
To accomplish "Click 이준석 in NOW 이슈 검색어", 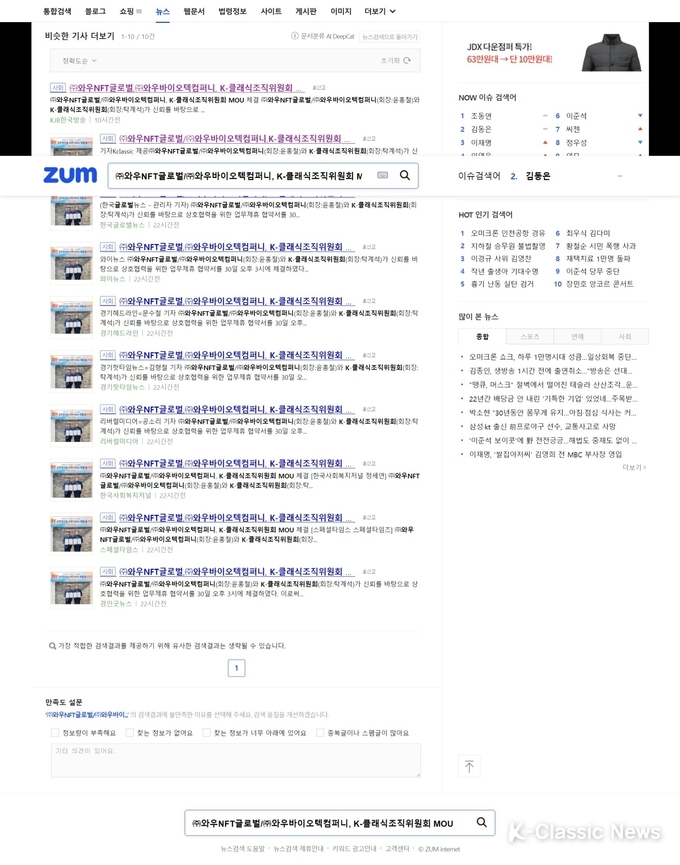I will pyautogui.click(x=576, y=116).
